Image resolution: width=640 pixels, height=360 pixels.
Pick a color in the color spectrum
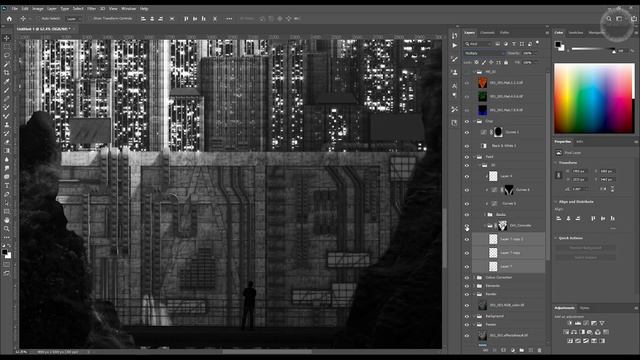(x=593, y=98)
